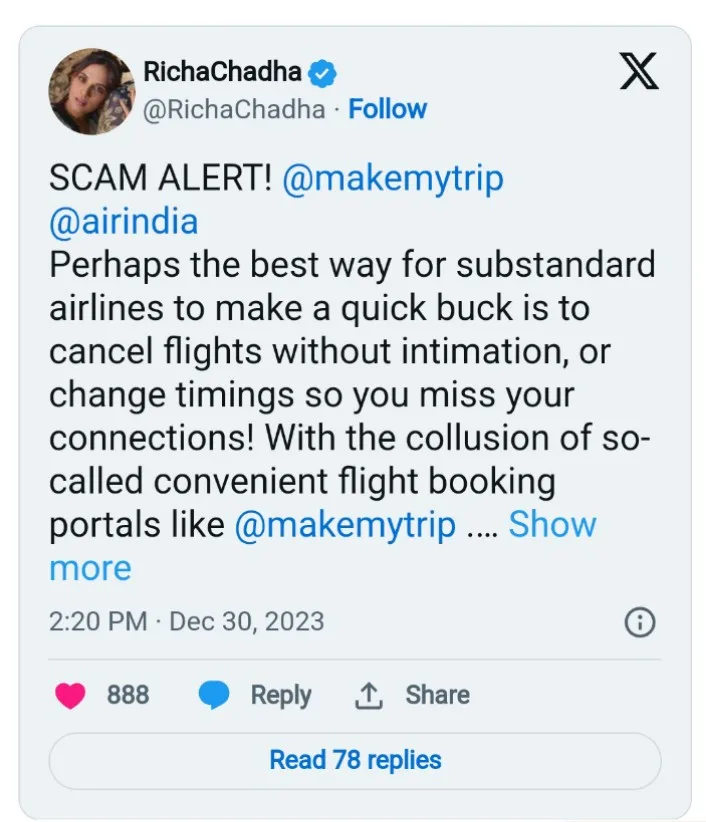
Task: Open the RichaChadha display name
Action: click(222, 72)
